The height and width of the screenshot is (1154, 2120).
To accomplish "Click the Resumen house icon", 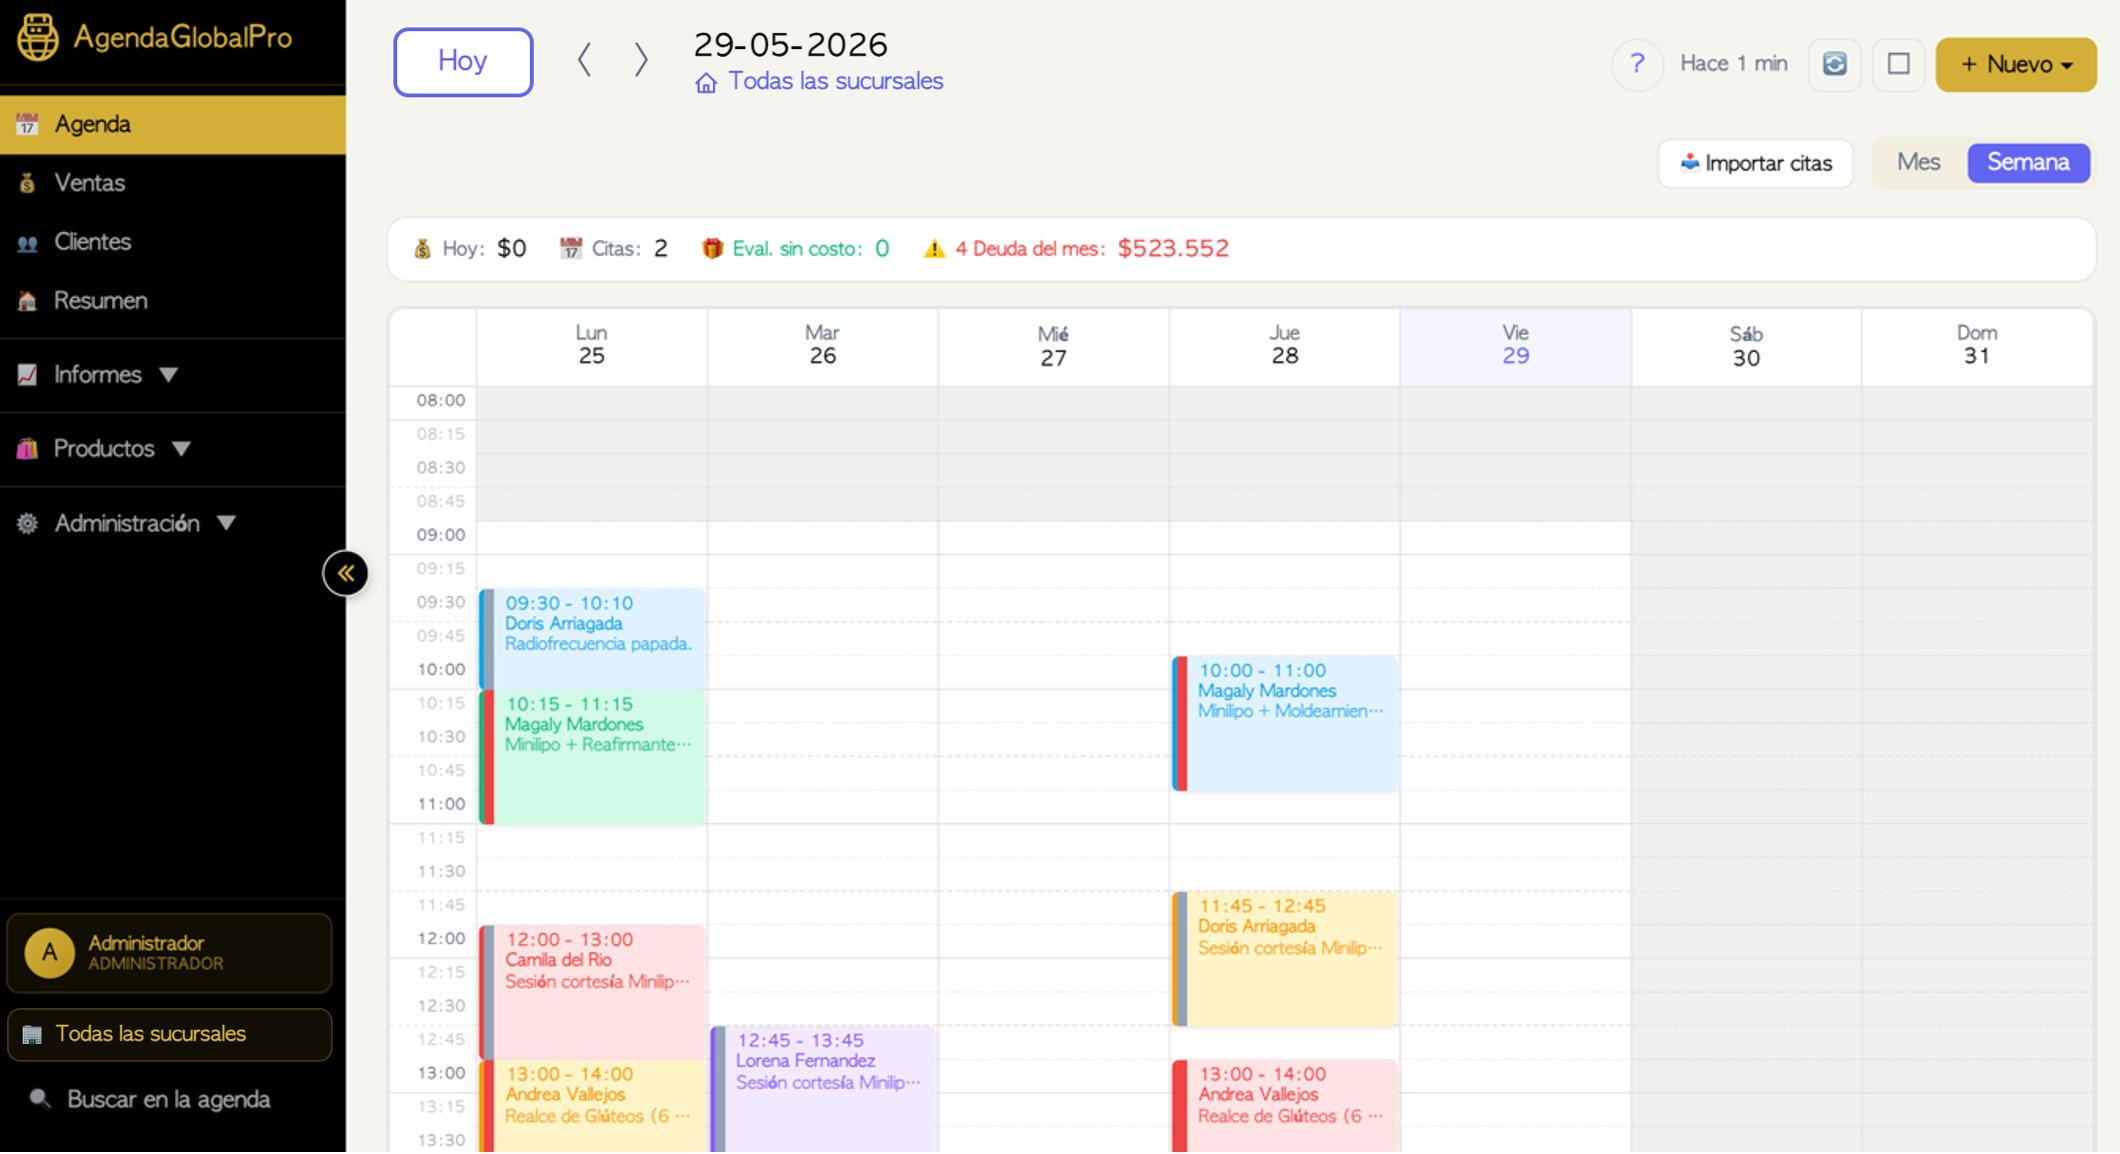I will click(27, 301).
